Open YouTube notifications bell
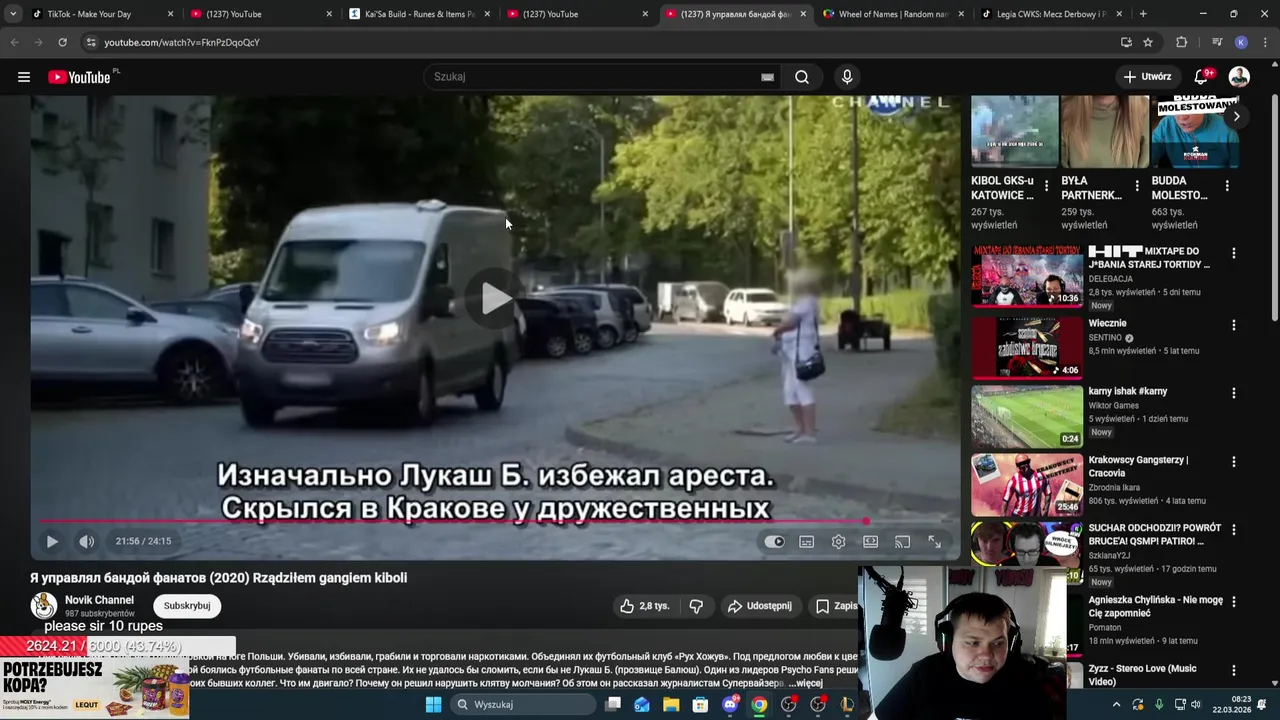Viewport: 1280px width, 720px height. coord(1202,77)
